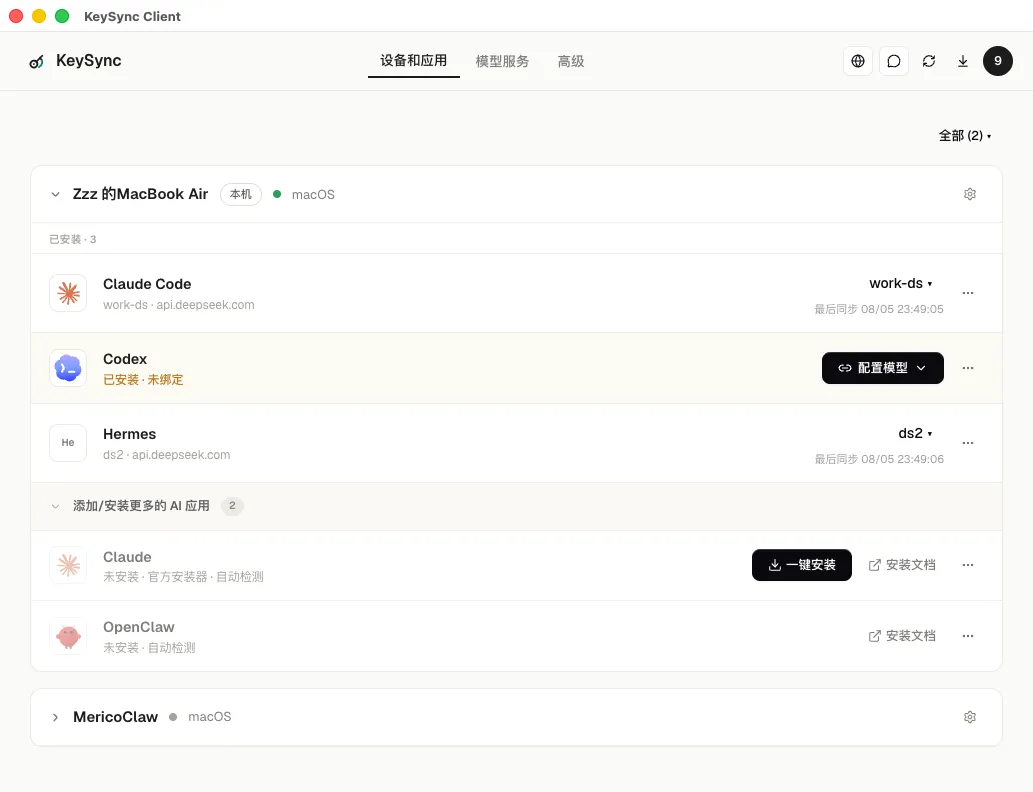The image size is (1033, 792).
Task: Click the Claude Code app icon
Action: (x=68, y=293)
